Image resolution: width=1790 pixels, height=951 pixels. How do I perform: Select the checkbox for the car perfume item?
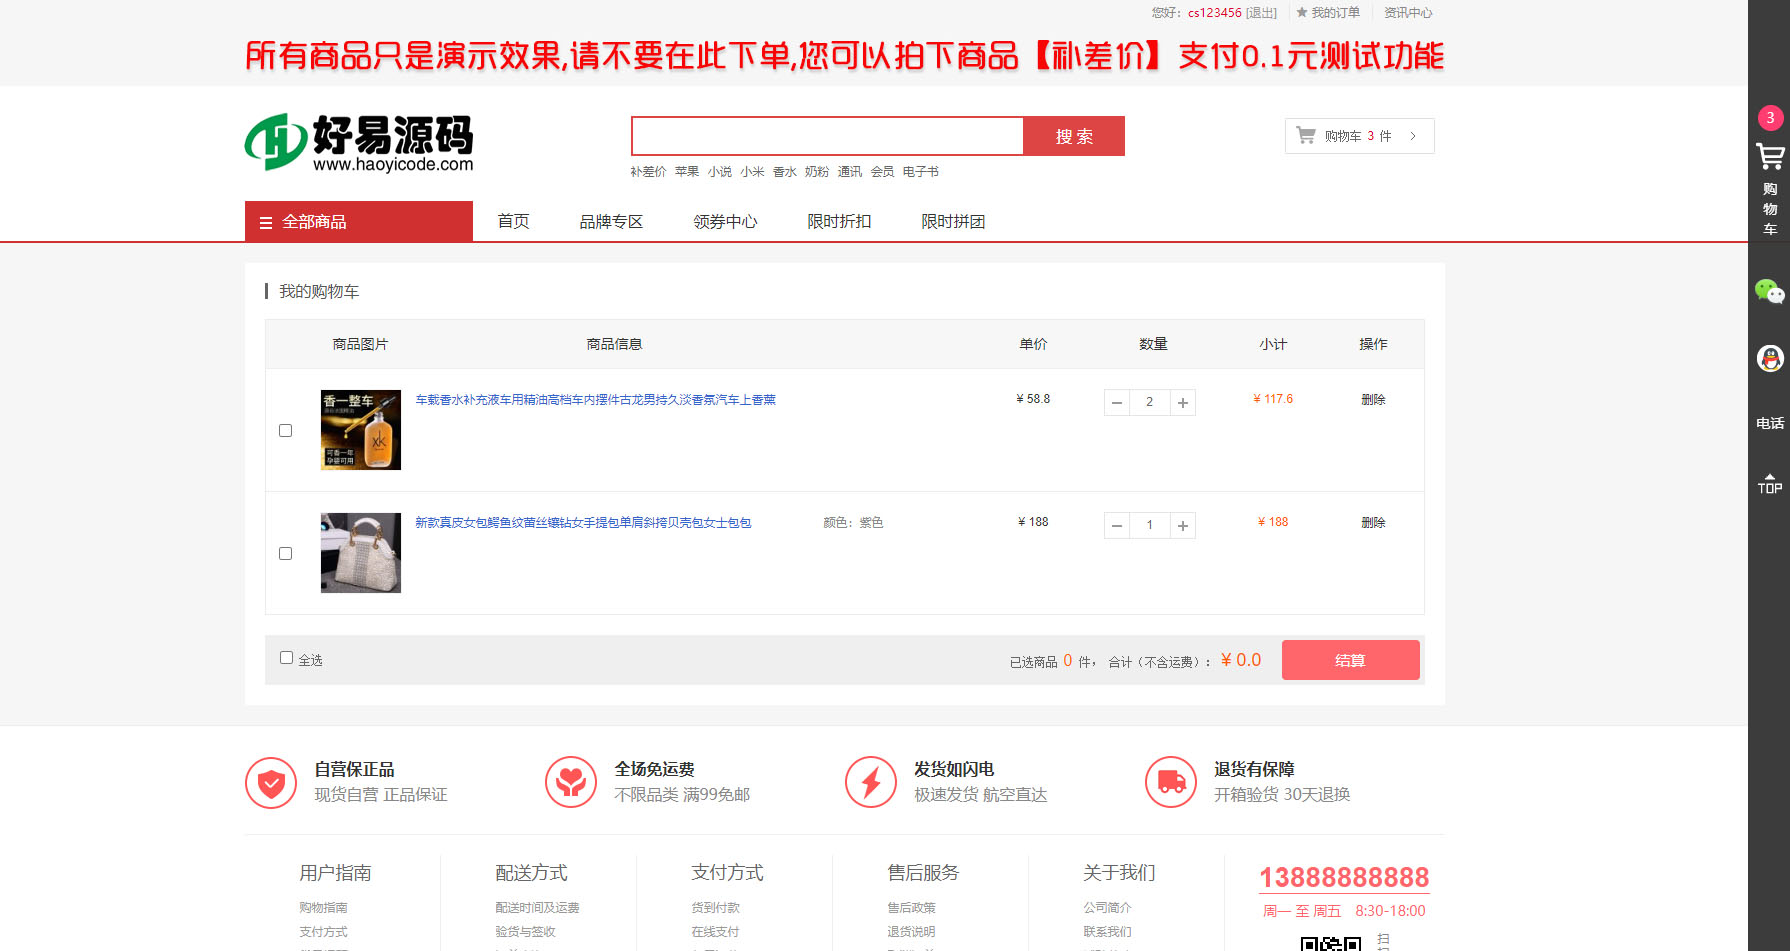285,430
